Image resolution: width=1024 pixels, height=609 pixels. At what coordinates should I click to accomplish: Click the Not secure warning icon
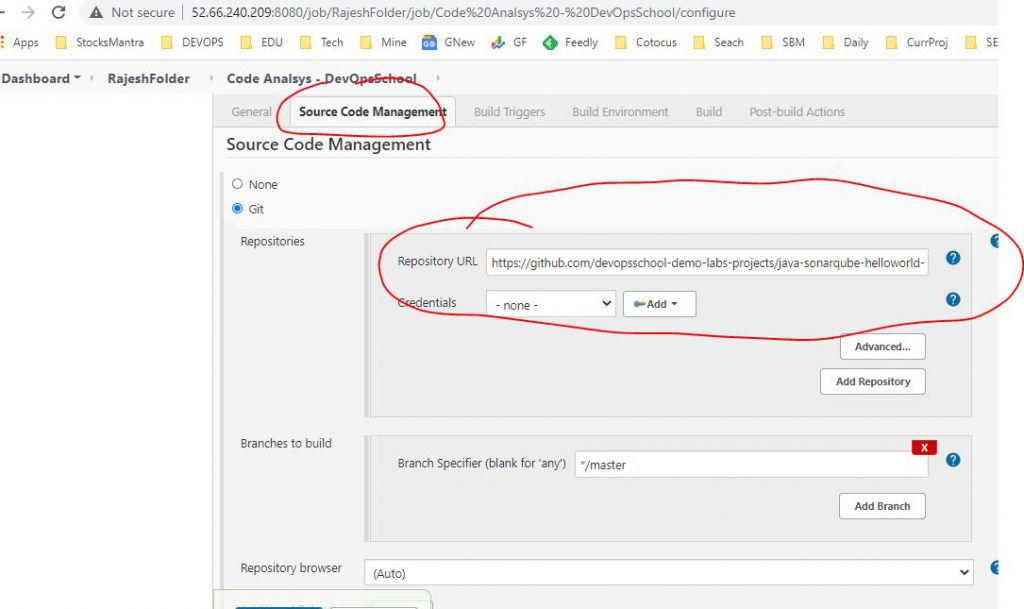click(96, 13)
